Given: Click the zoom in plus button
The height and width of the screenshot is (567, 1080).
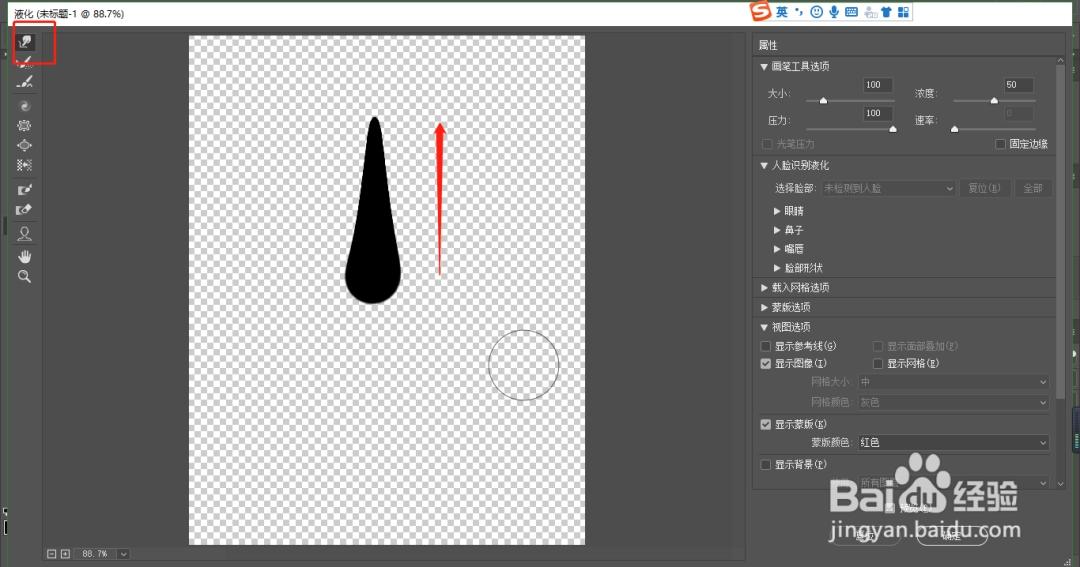Looking at the screenshot, I should 65,554.
